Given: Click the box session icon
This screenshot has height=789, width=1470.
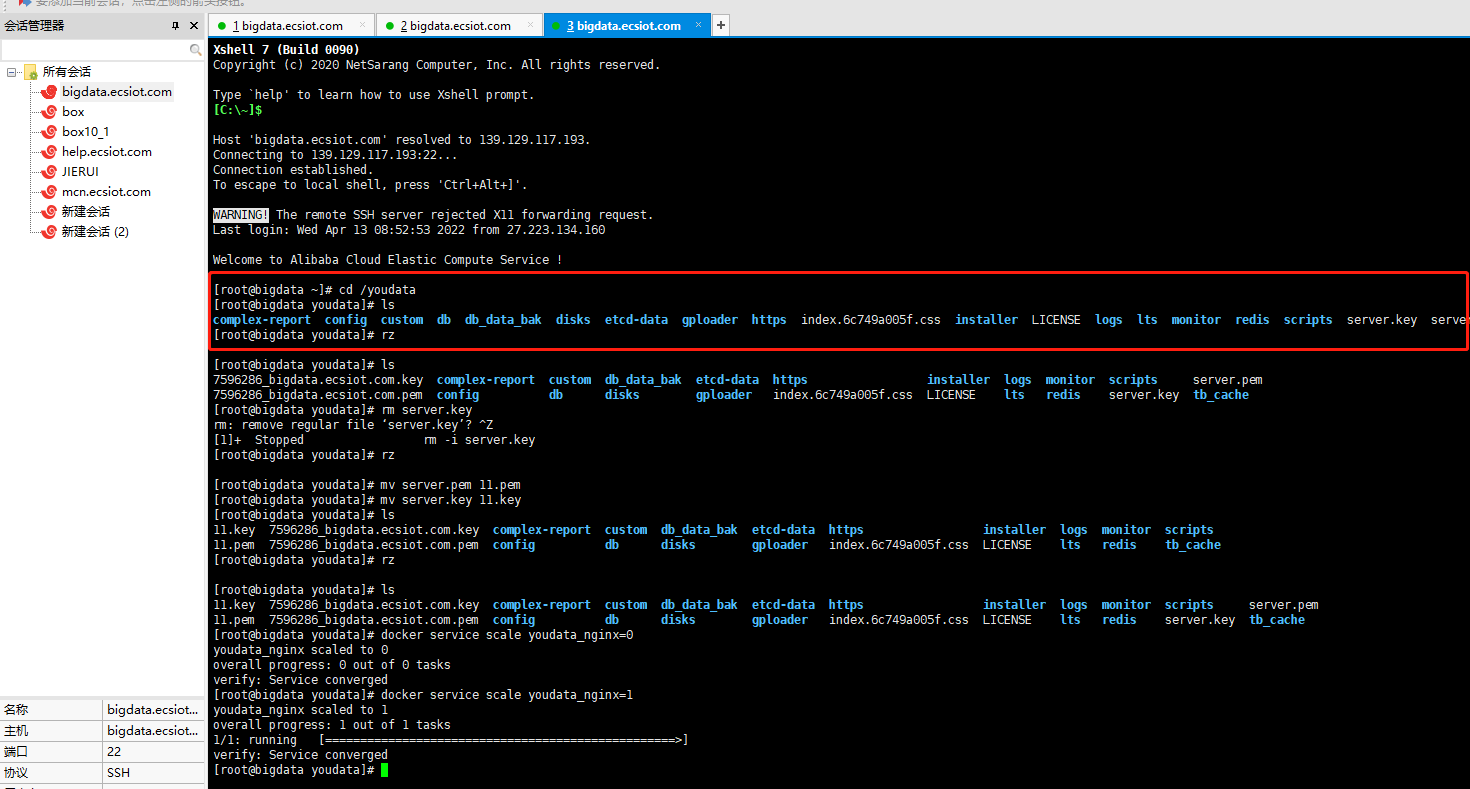Looking at the screenshot, I should [x=49, y=112].
